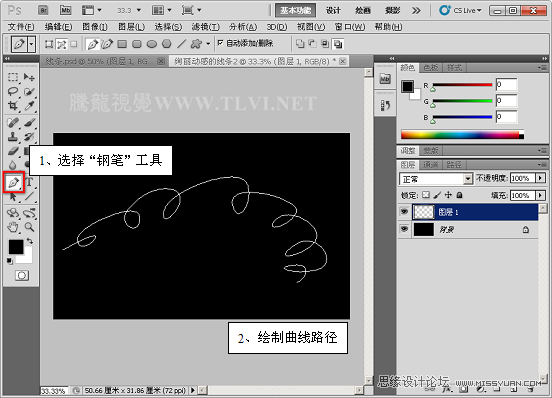
Task: Select the Move tool
Action: [29, 77]
